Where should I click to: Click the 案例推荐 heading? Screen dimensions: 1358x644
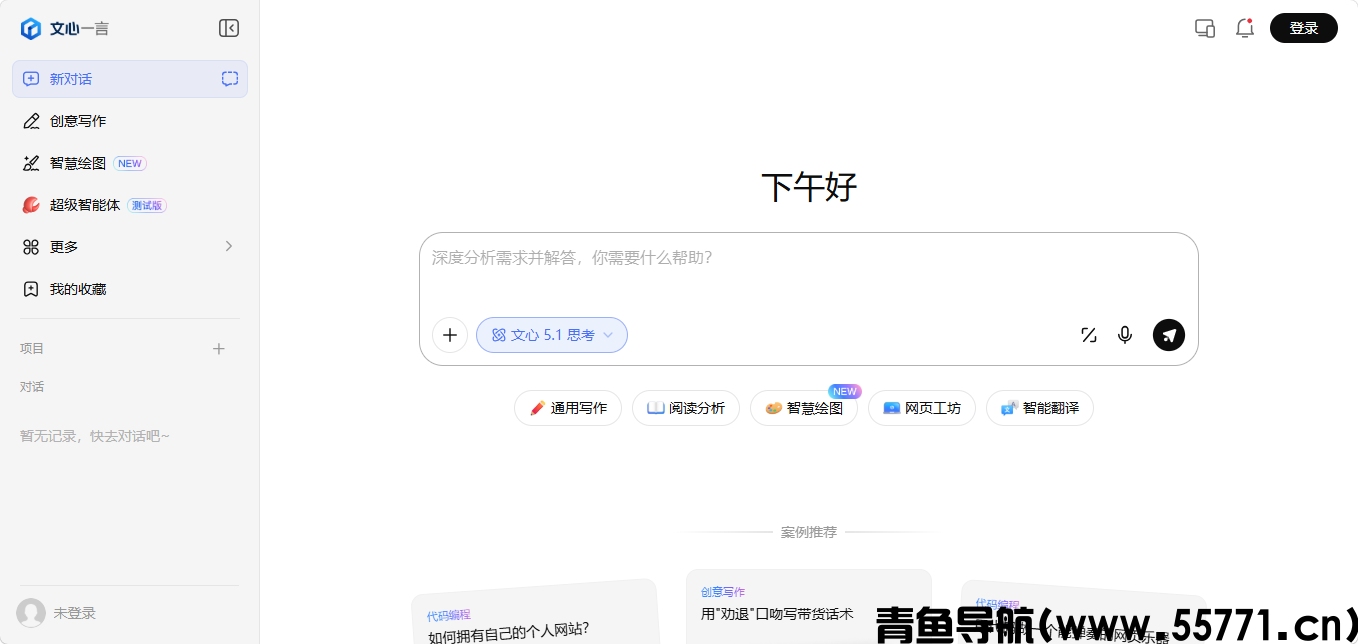[809, 532]
